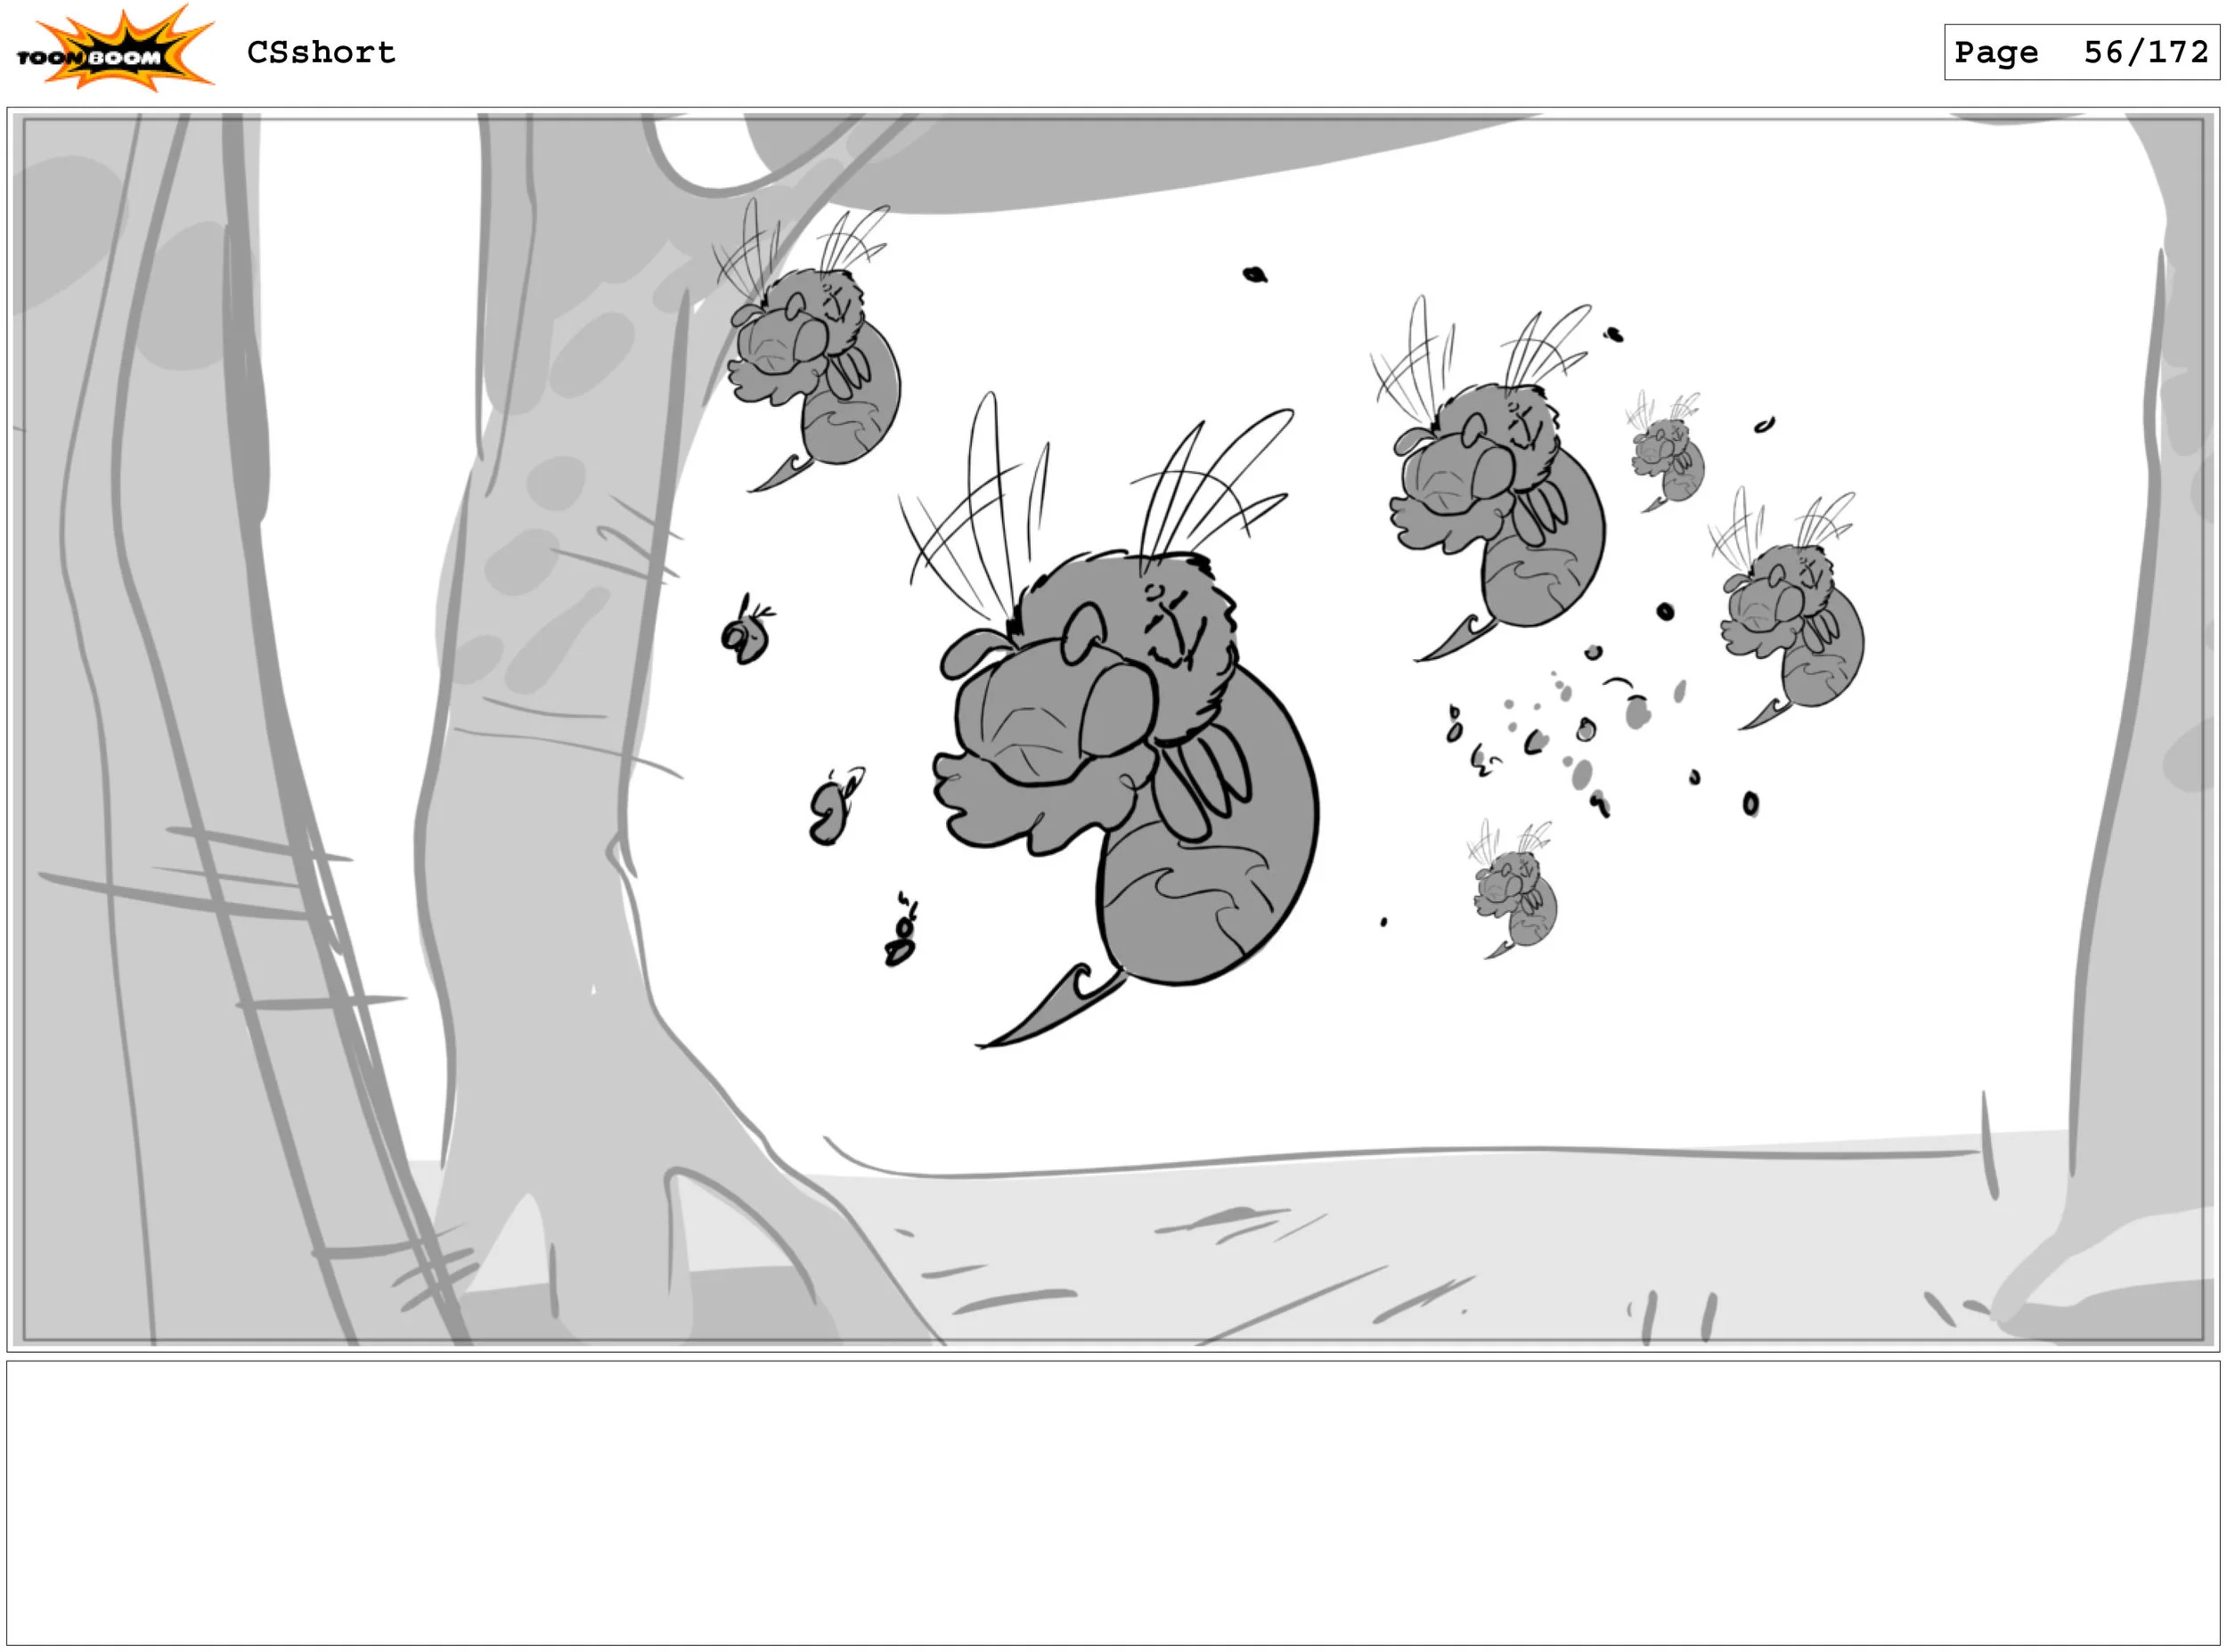The height and width of the screenshot is (1652, 2227).
Task: Click the tiny distant bee at top right
Action: click(x=1665, y=455)
